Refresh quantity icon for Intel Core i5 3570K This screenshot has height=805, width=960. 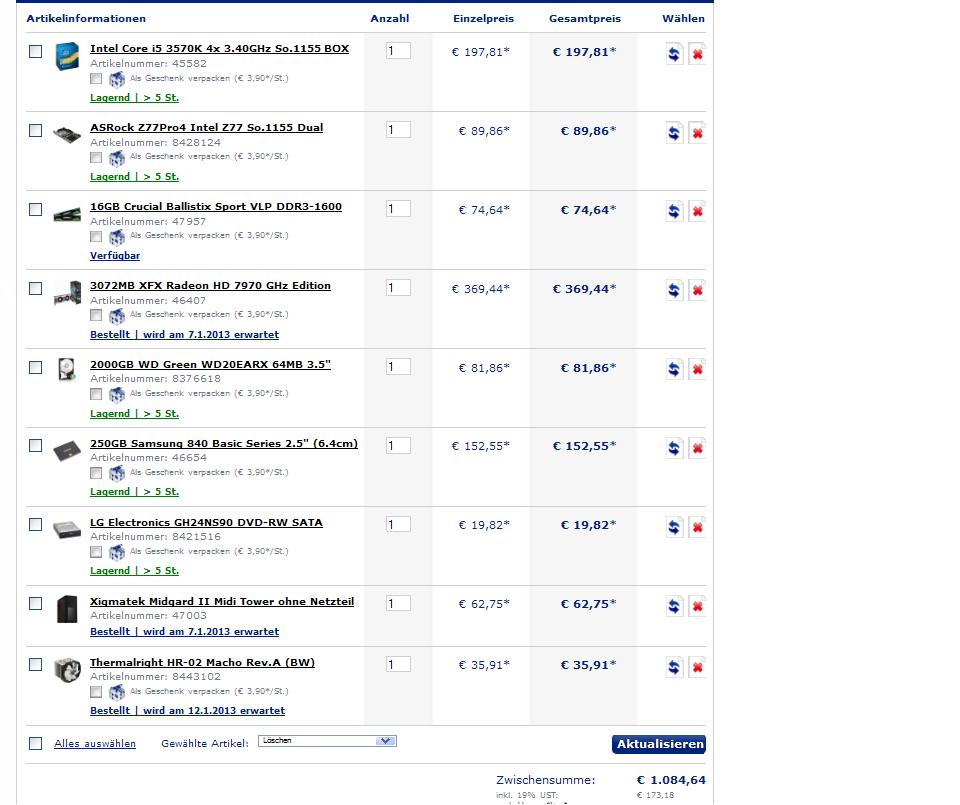click(674, 54)
